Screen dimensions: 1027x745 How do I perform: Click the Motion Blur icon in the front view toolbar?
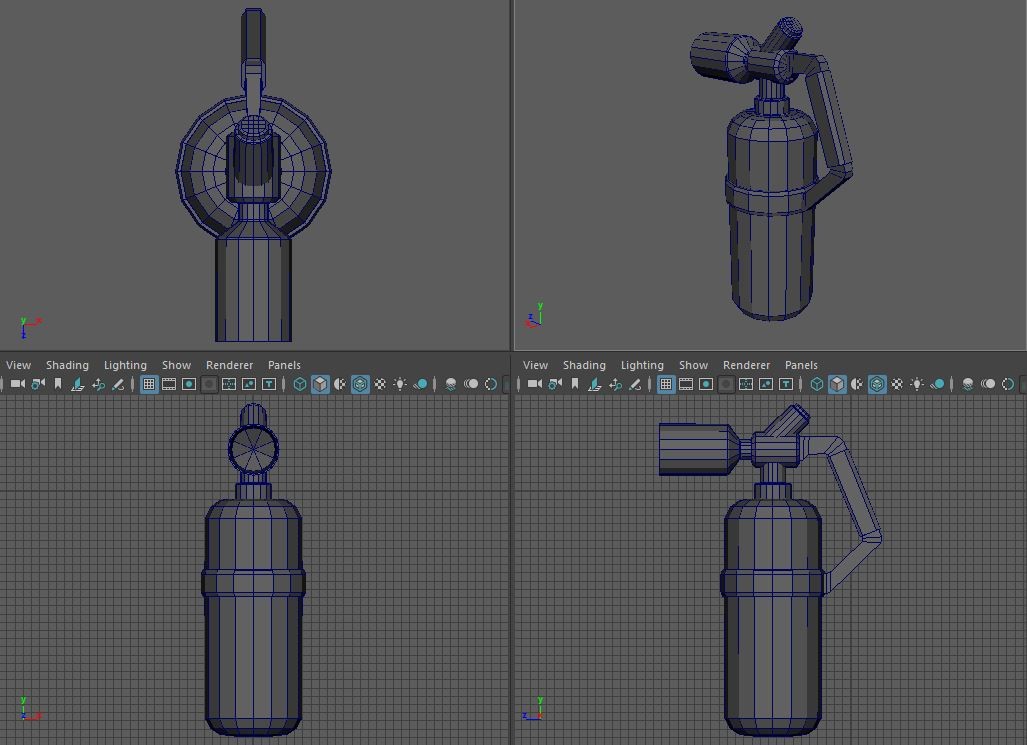click(470, 384)
